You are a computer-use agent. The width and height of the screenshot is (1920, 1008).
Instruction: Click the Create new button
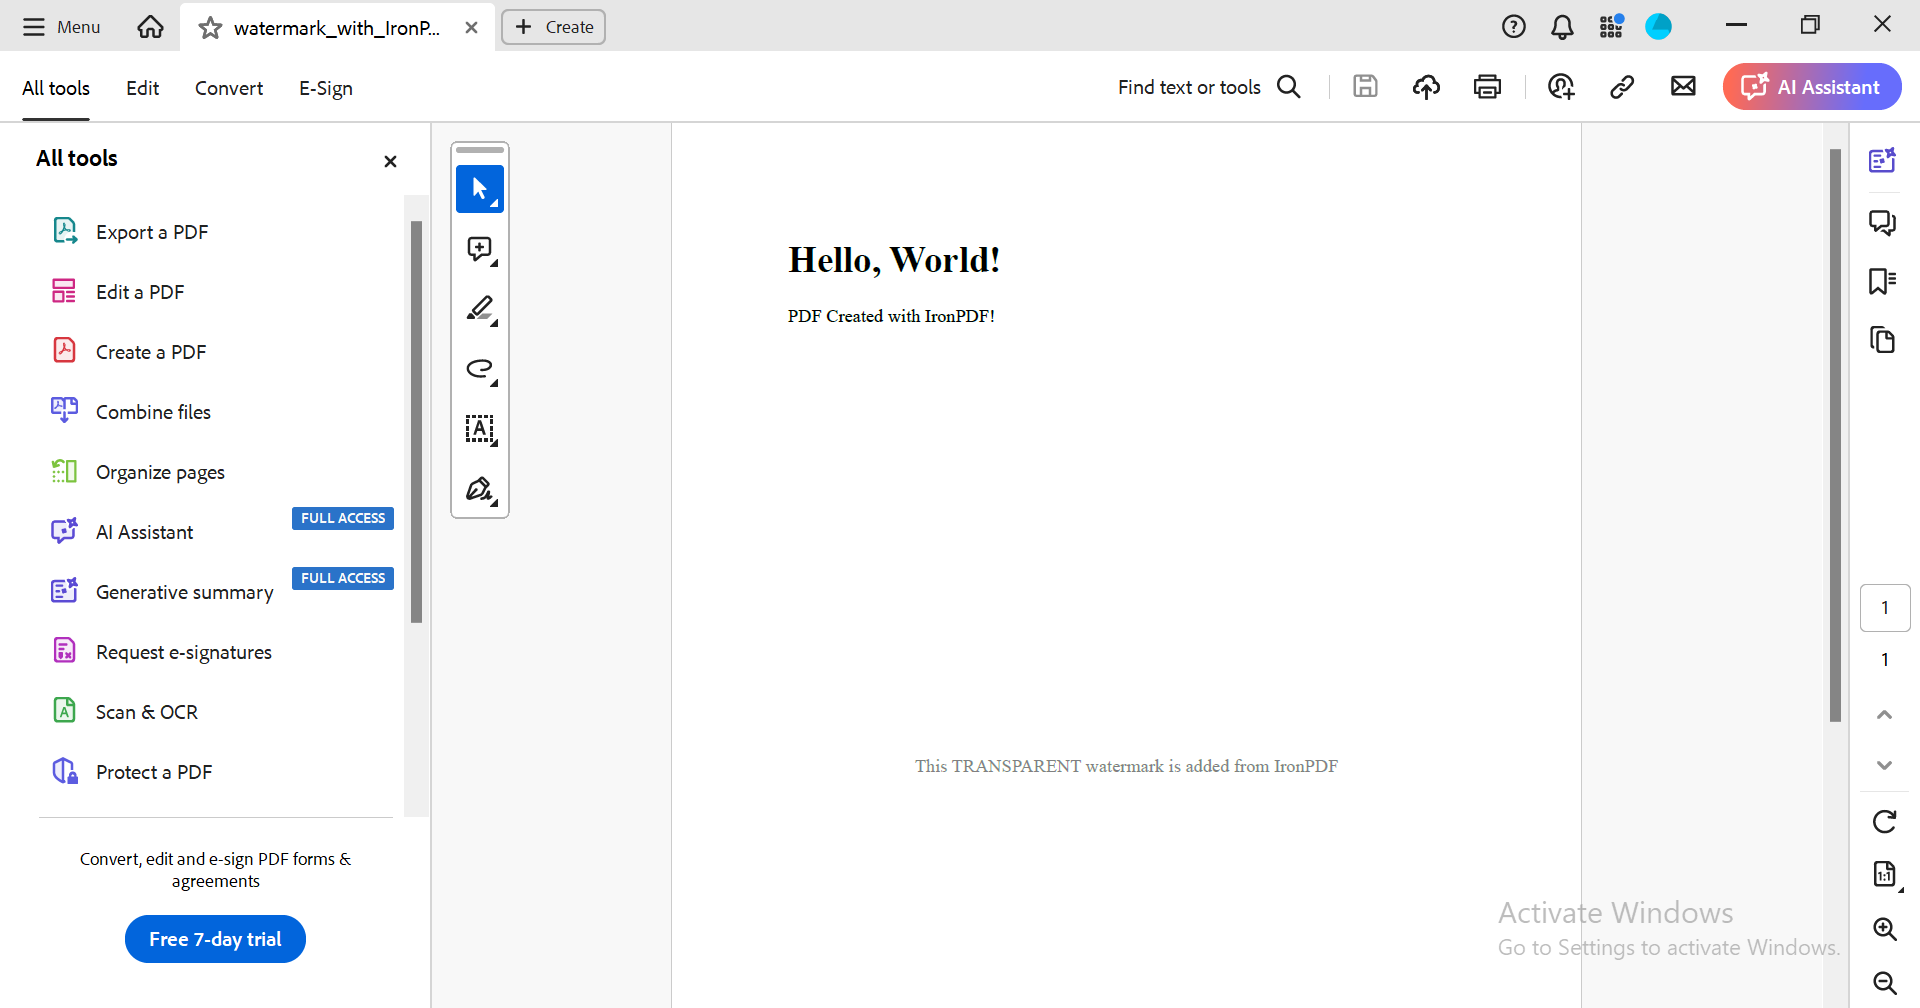(553, 27)
